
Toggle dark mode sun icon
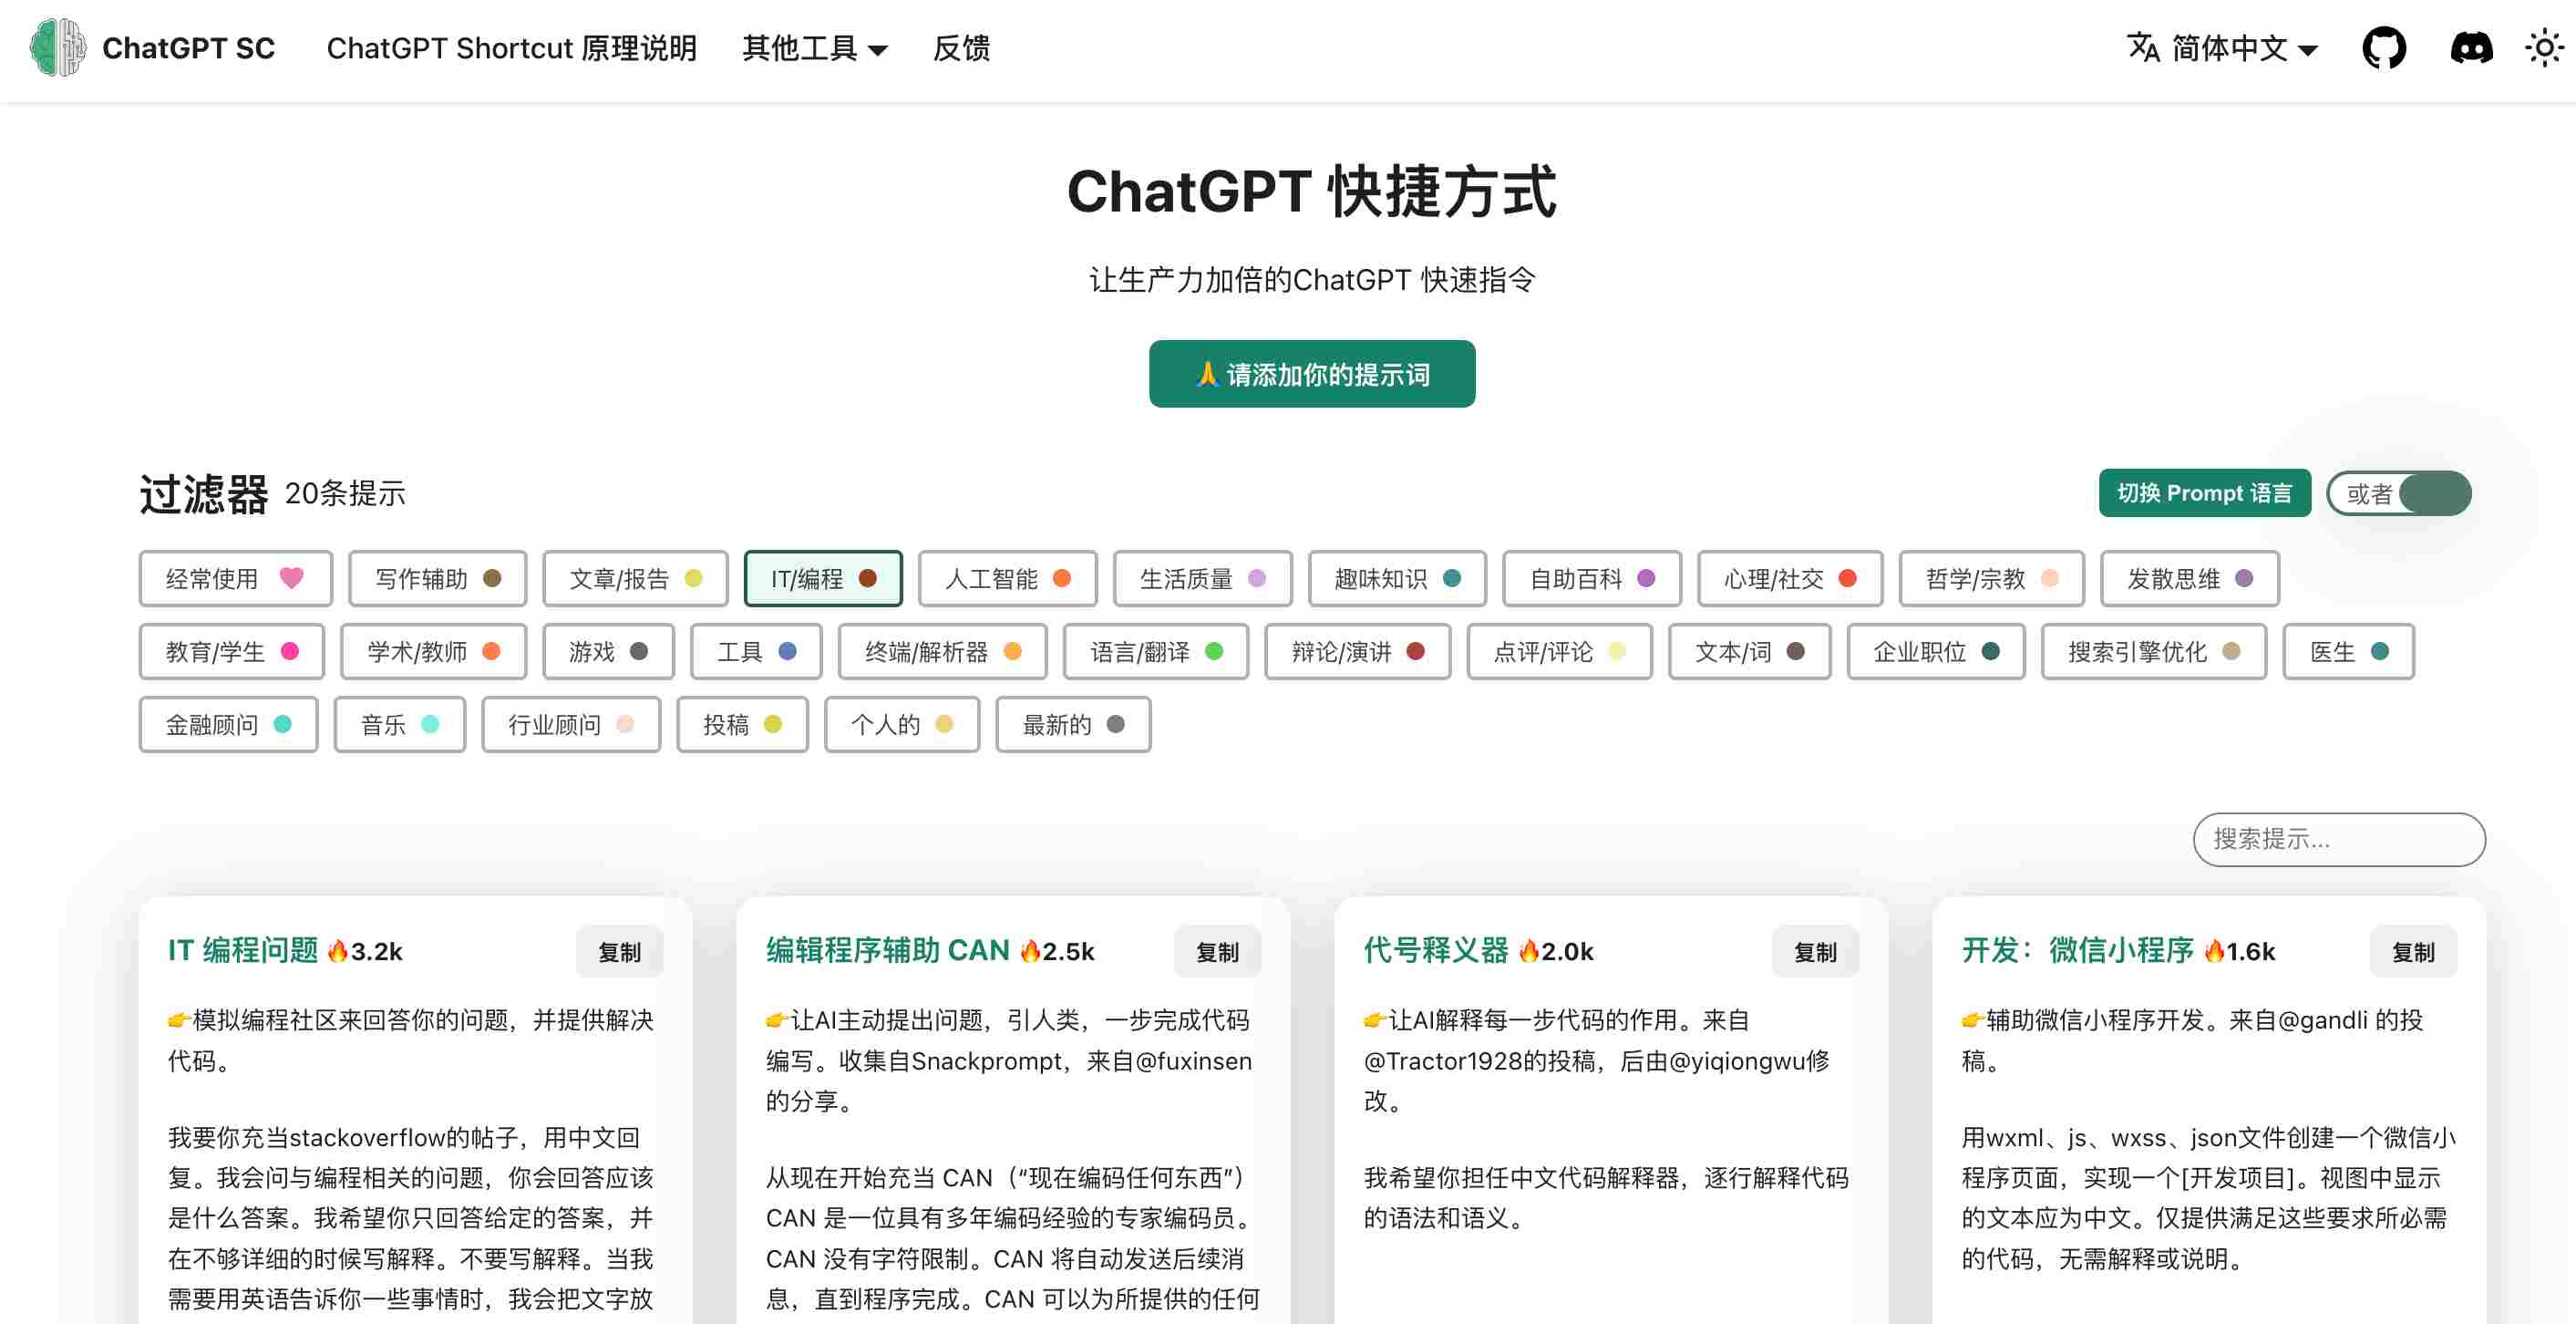point(2544,48)
